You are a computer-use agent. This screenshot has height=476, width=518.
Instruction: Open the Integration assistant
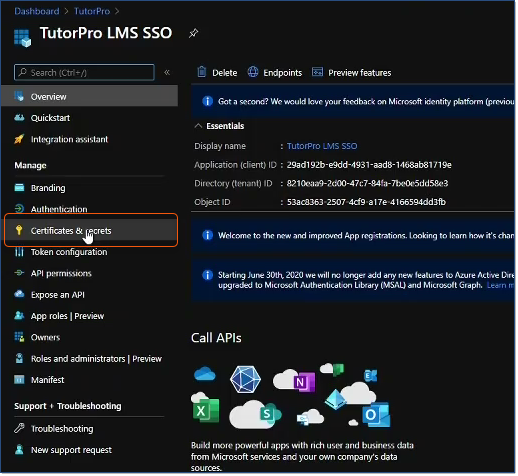pos(69,139)
